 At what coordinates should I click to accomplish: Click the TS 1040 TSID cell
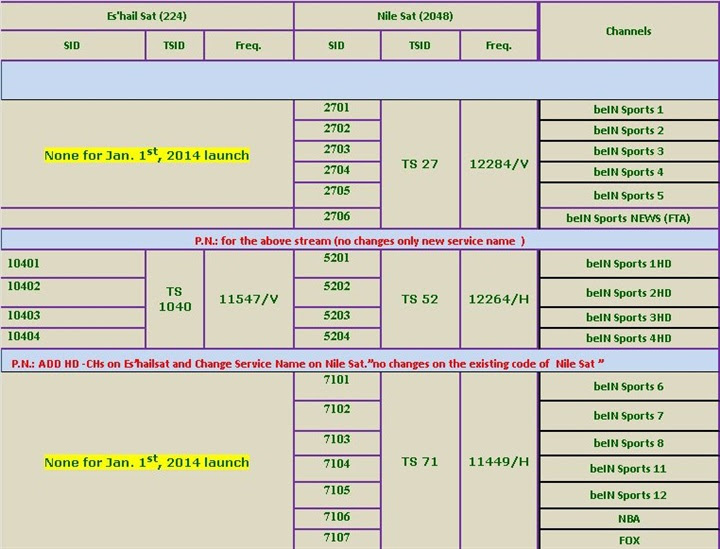[174, 299]
